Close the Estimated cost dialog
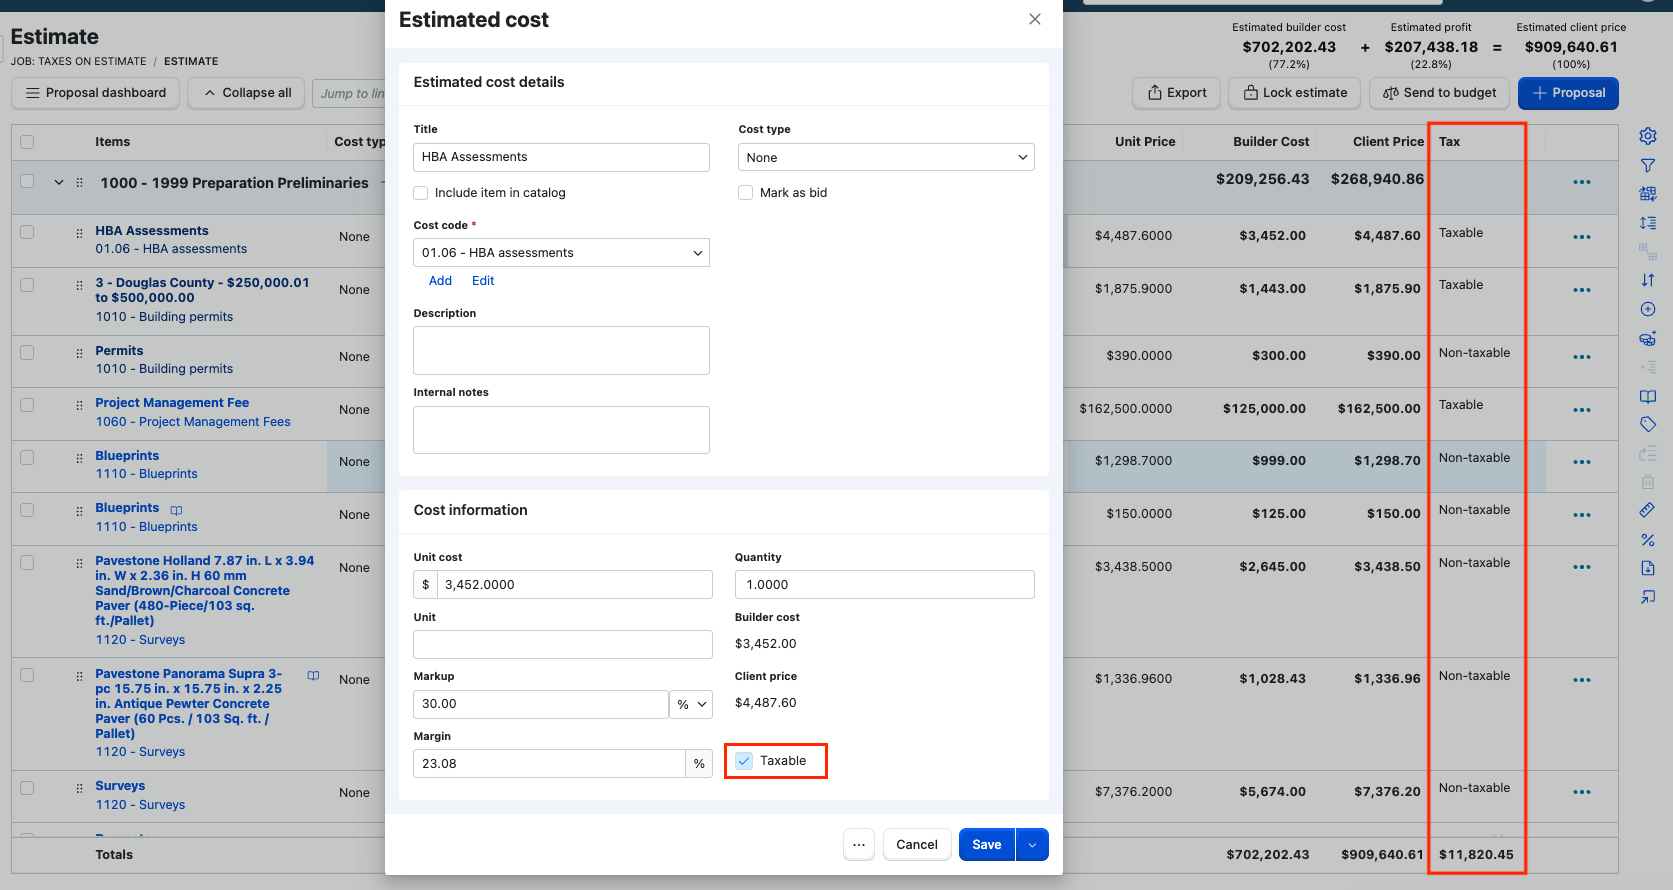Image resolution: width=1673 pixels, height=890 pixels. click(1035, 19)
